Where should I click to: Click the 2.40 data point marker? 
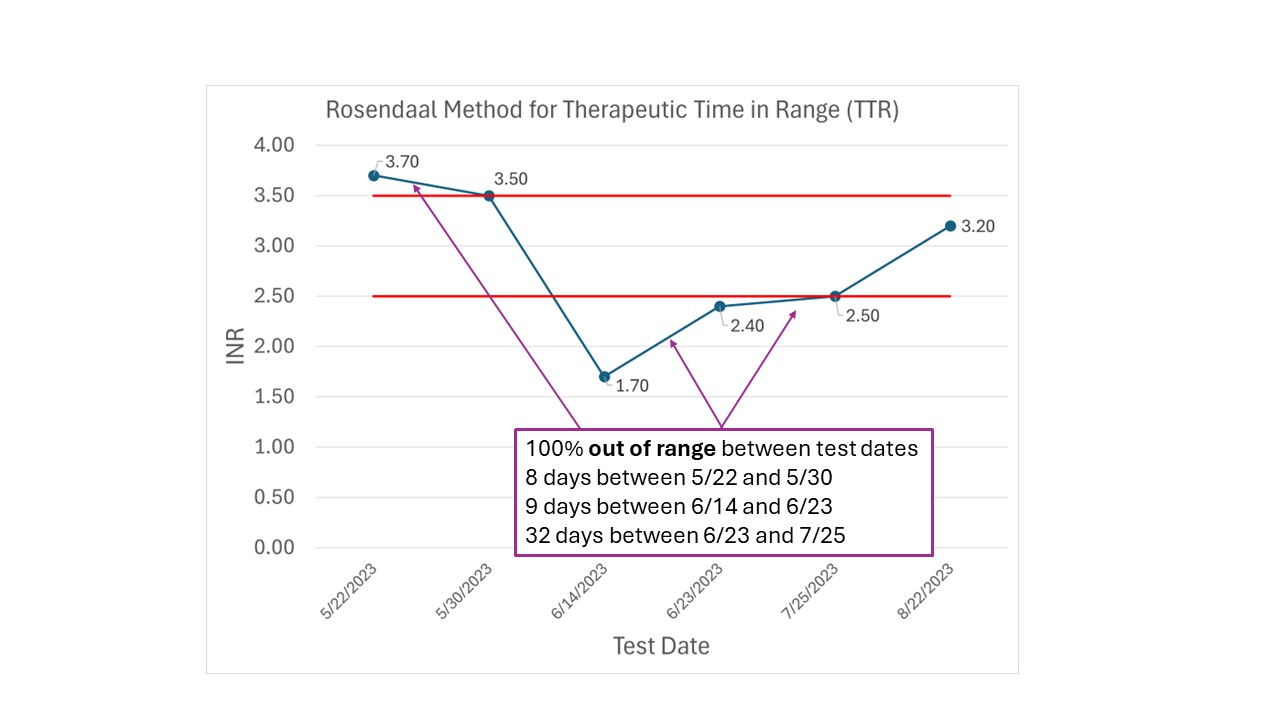pos(720,306)
